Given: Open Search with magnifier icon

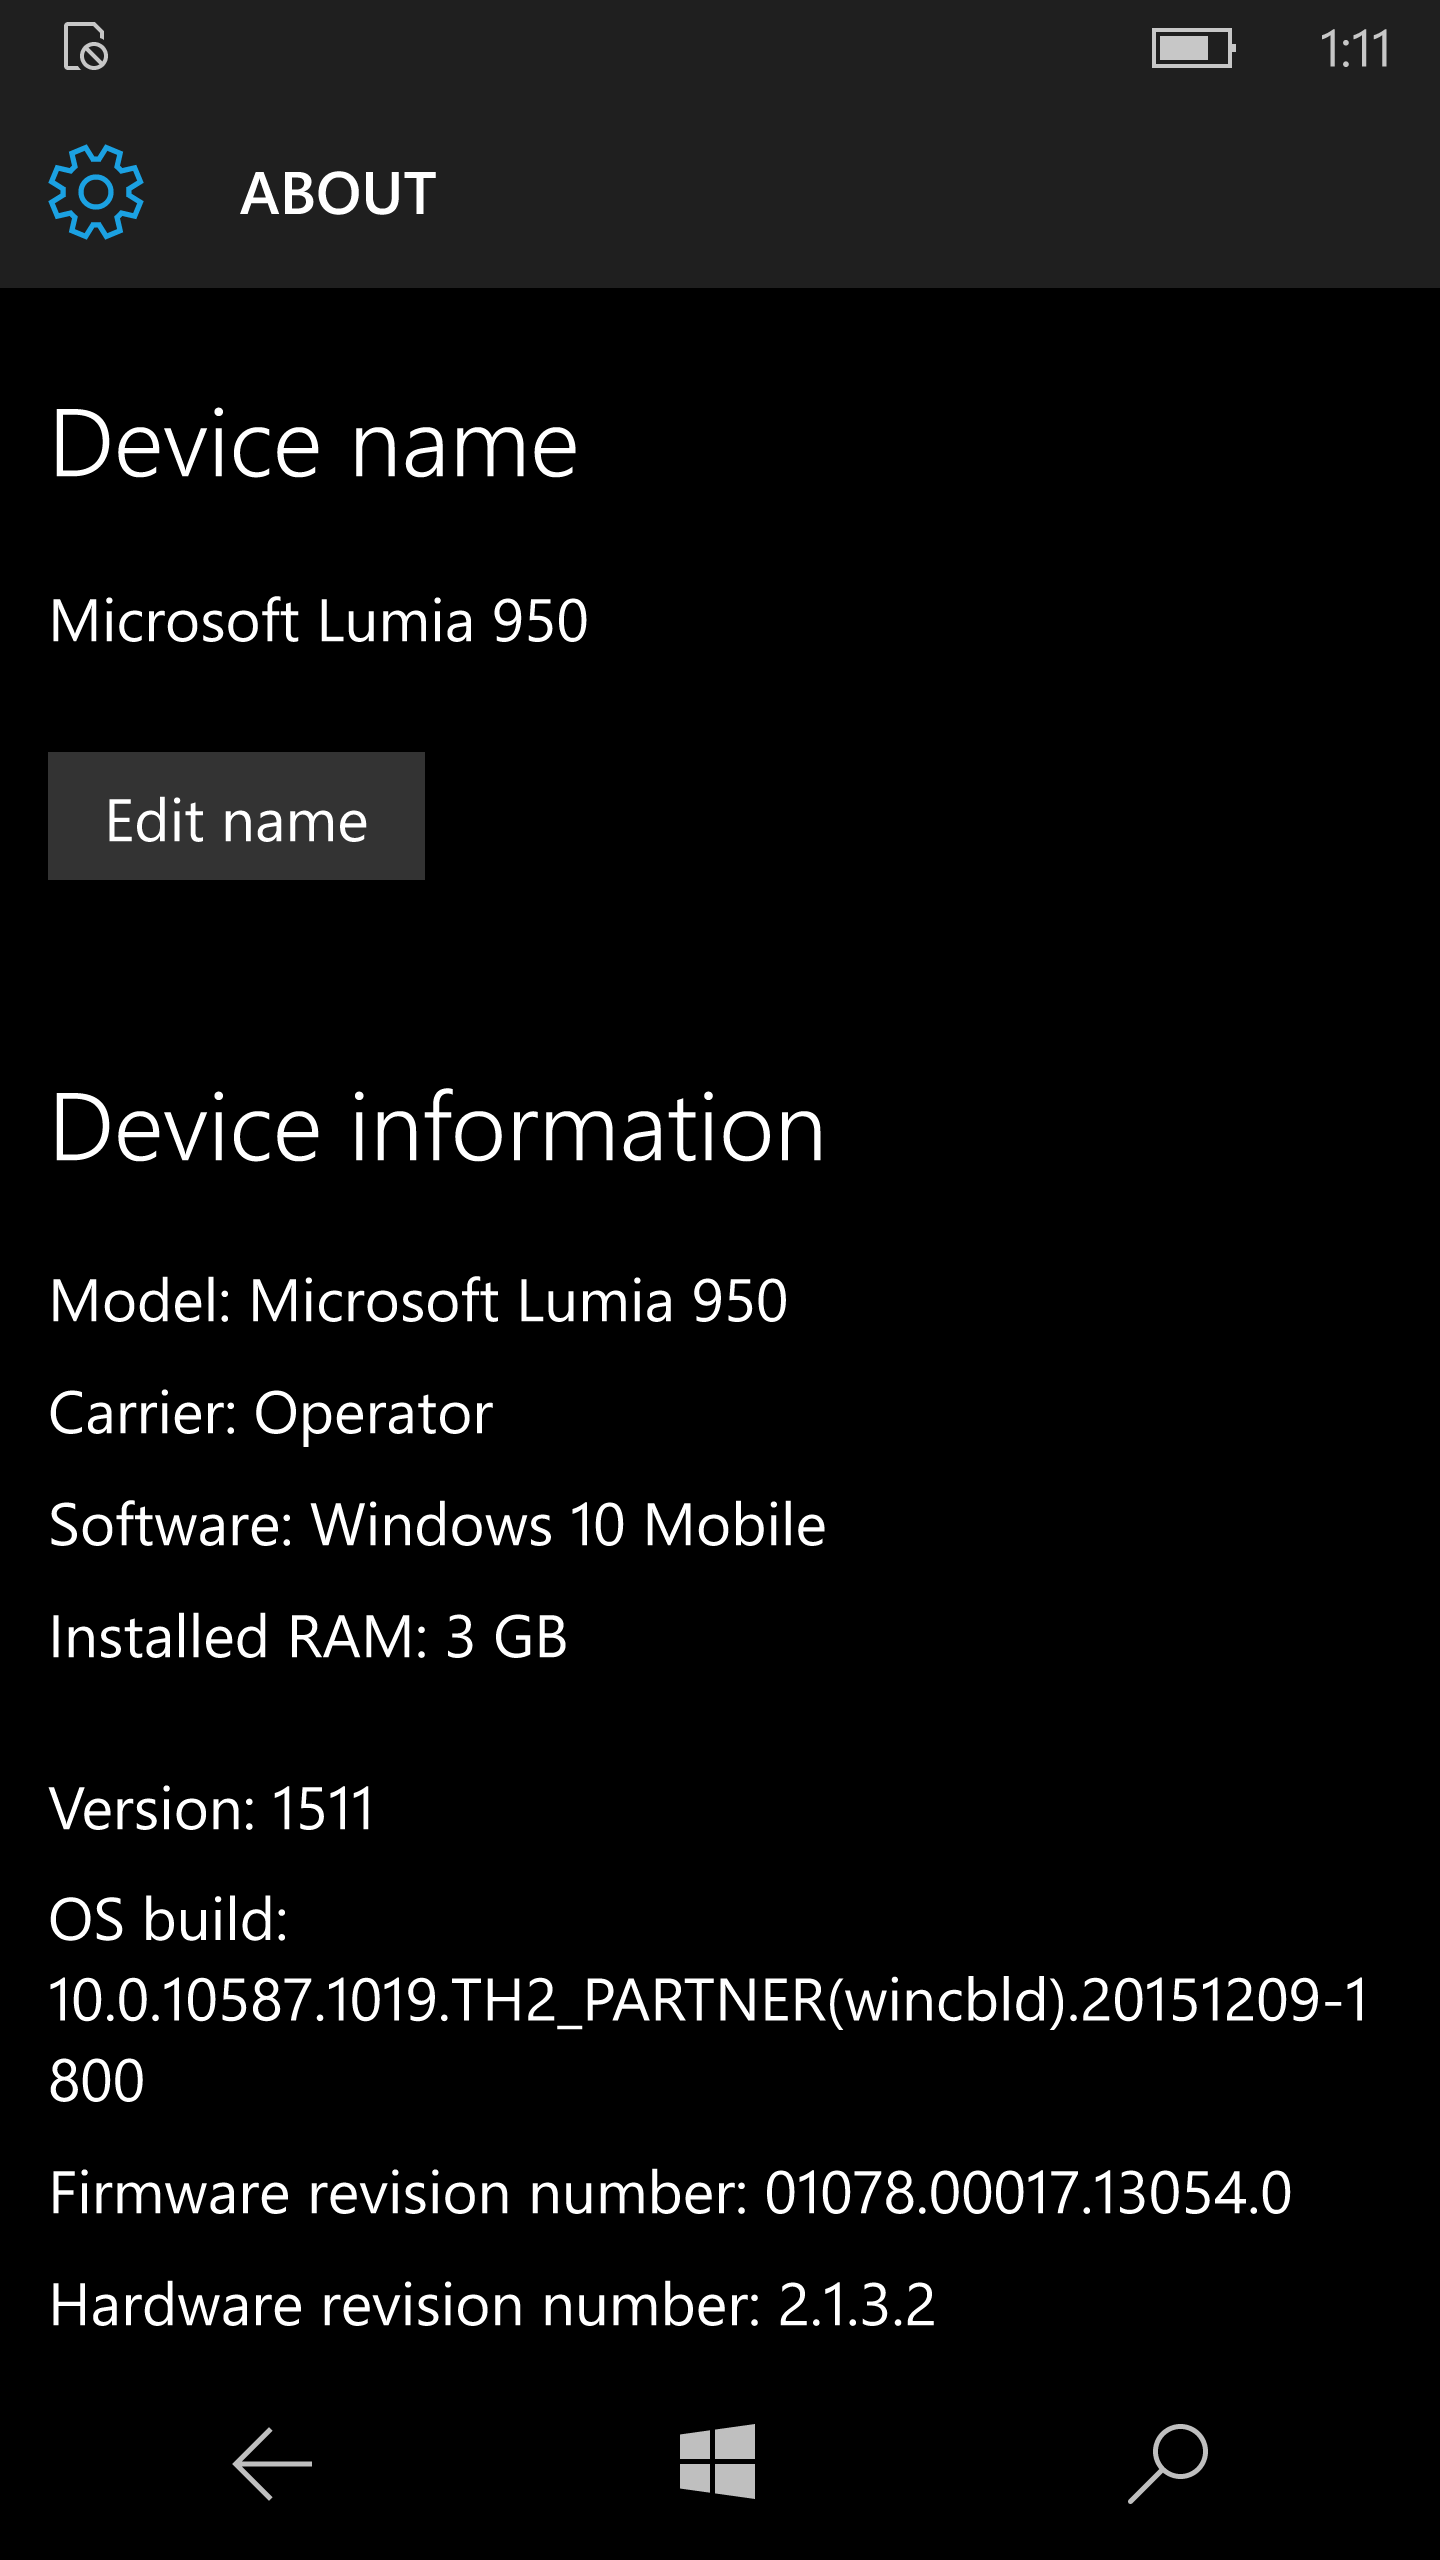Looking at the screenshot, I should [1168, 2462].
